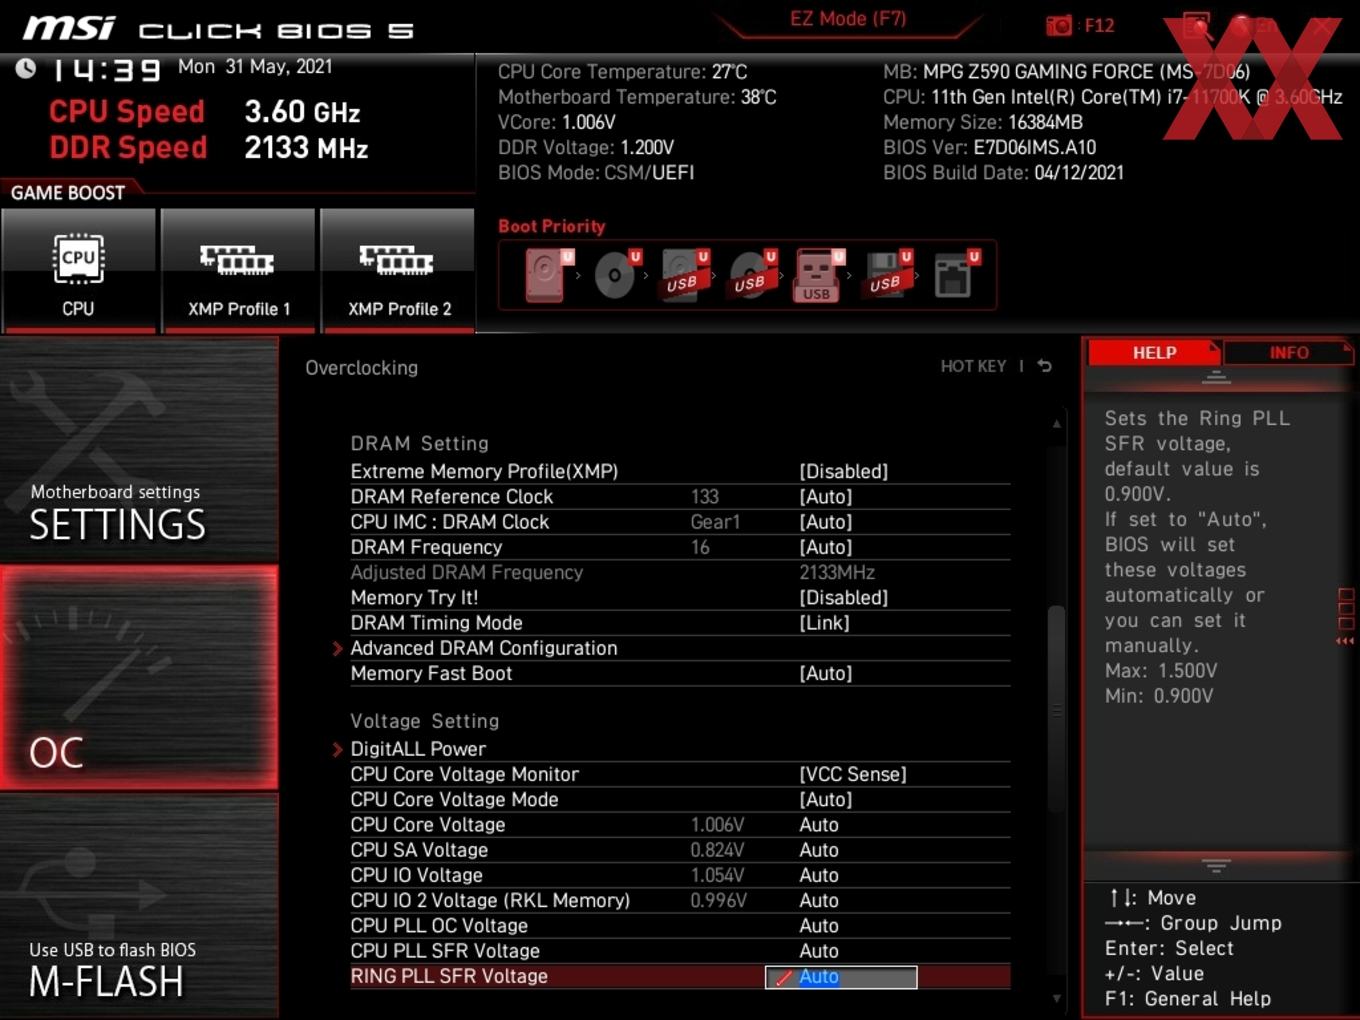The image size is (1360, 1020).
Task: Switch to EZ Mode (F7)
Action: coord(848,19)
